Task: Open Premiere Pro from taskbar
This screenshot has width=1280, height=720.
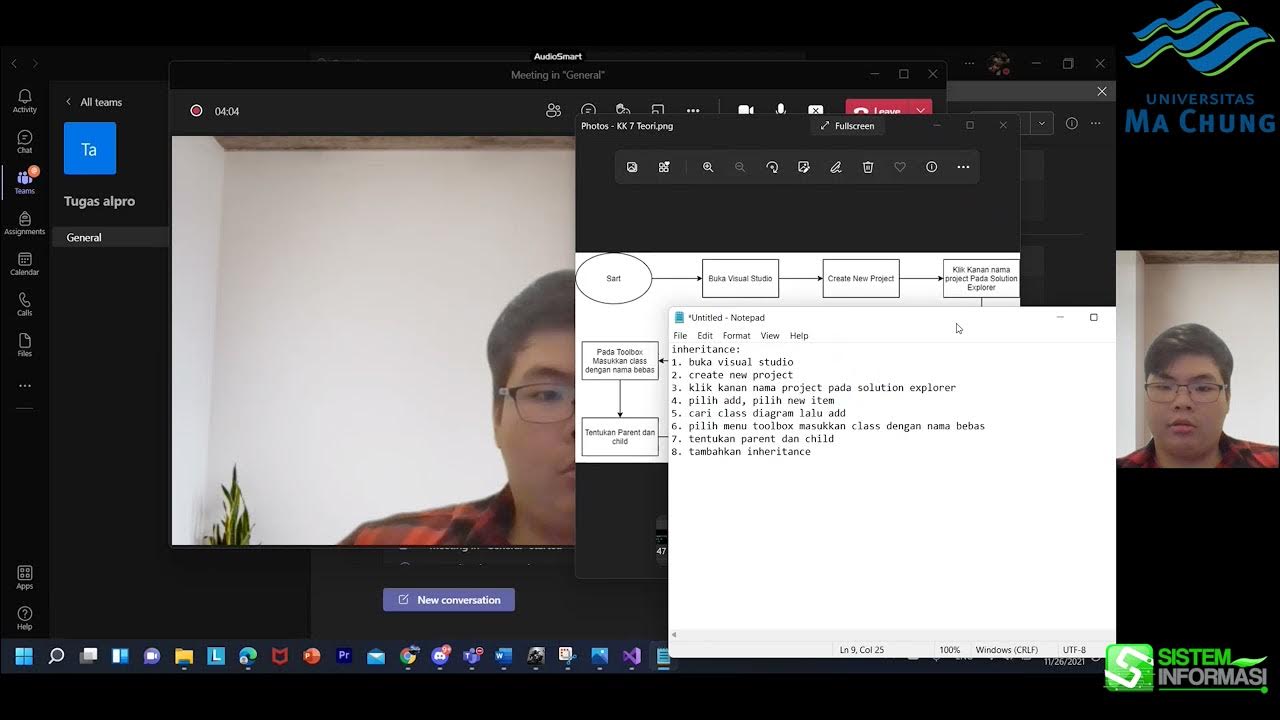Action: (x=344, y=656)
